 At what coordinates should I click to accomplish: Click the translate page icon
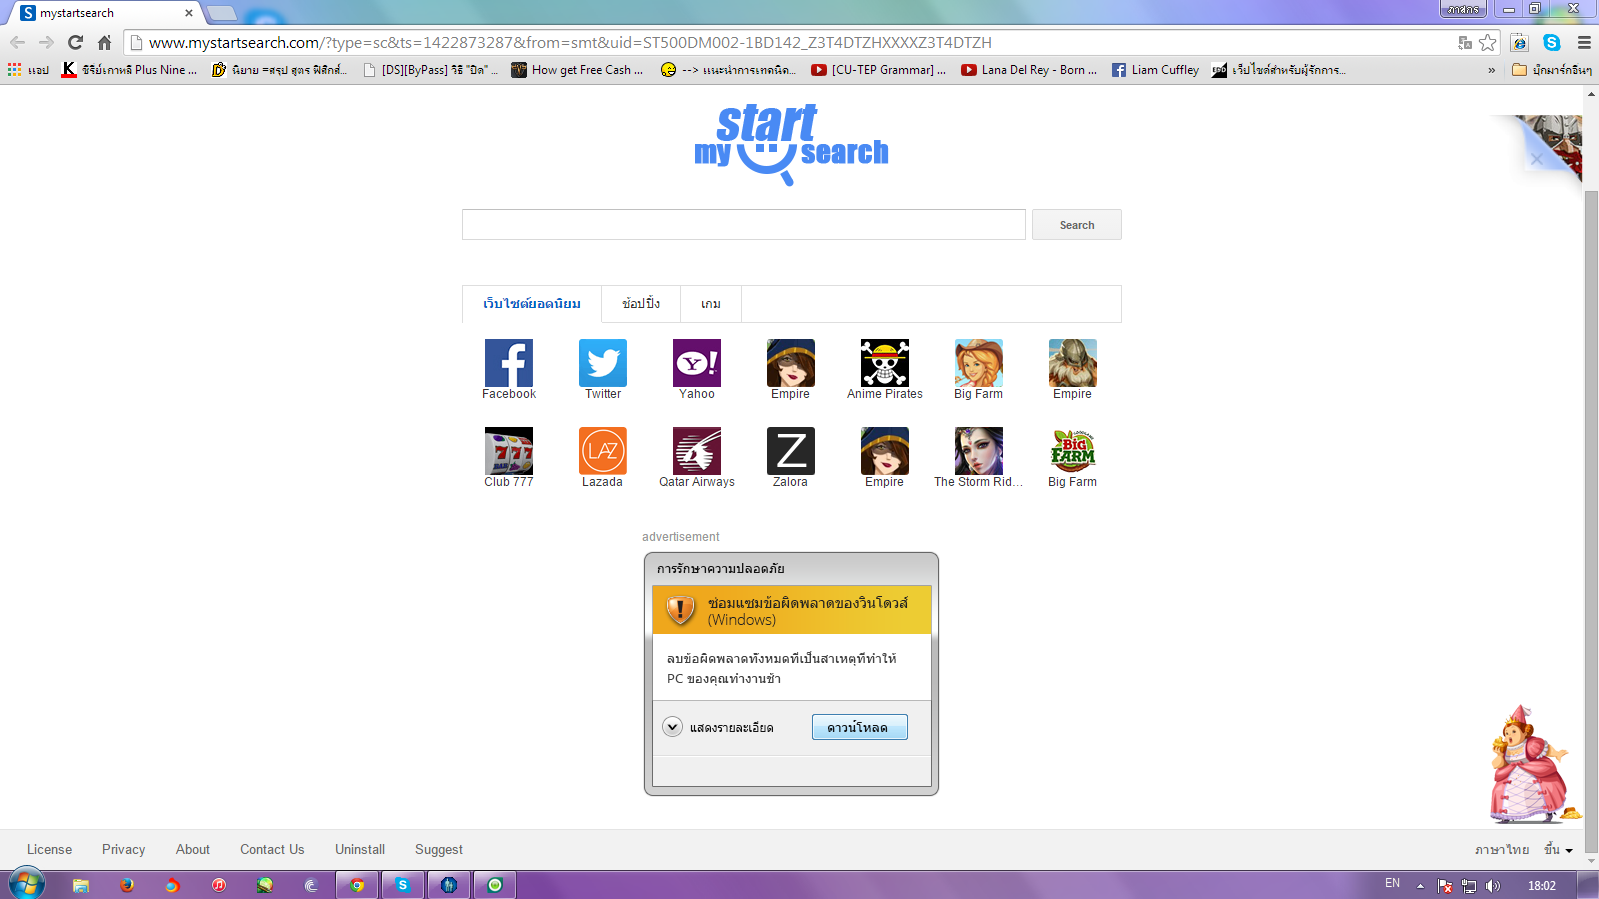1465,42
